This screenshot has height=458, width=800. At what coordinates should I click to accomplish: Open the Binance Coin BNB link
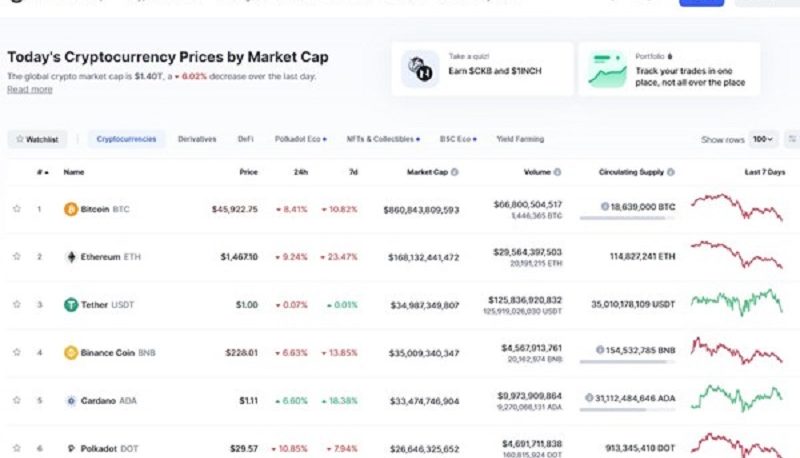118,352
